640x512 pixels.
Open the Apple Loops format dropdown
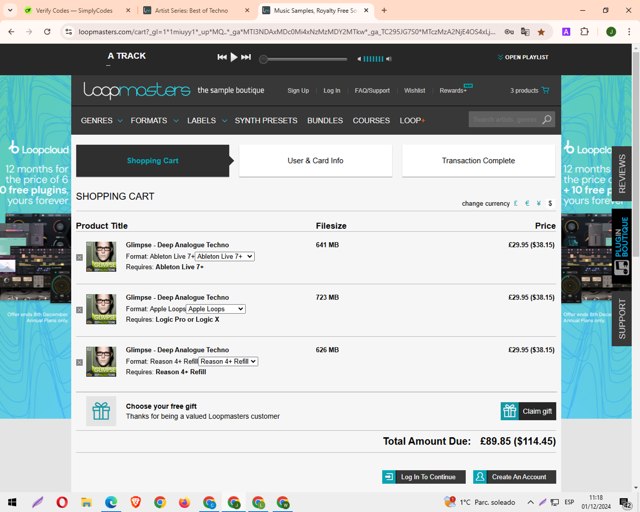tap(216, 309)
